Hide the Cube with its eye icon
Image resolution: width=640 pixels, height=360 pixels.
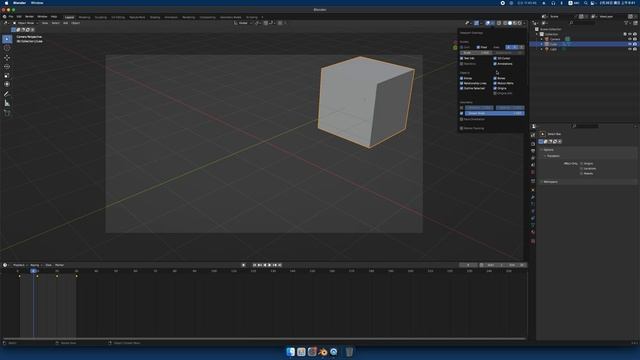(630, 44)
